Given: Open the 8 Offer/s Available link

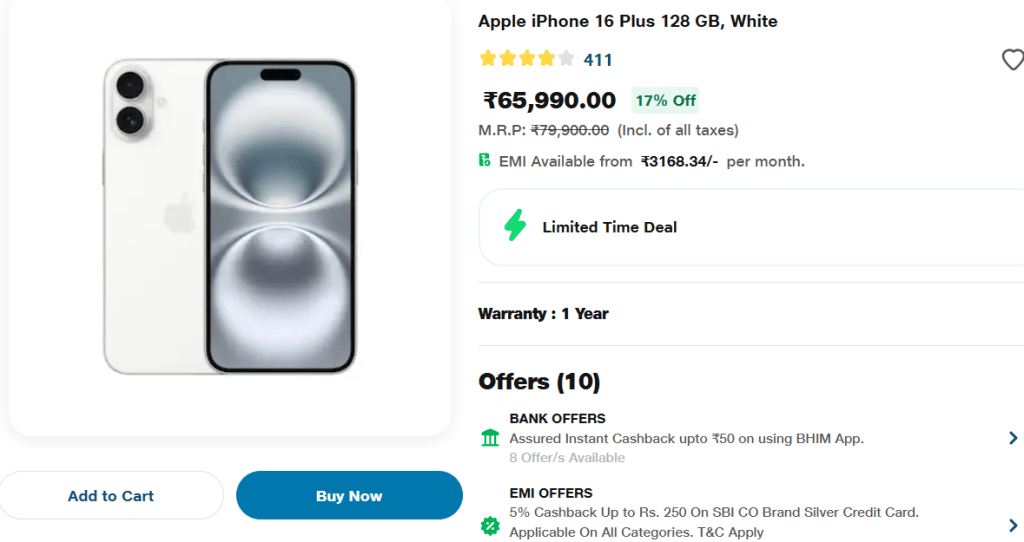Looking at the screenshot, I should (x=567, y=458).
